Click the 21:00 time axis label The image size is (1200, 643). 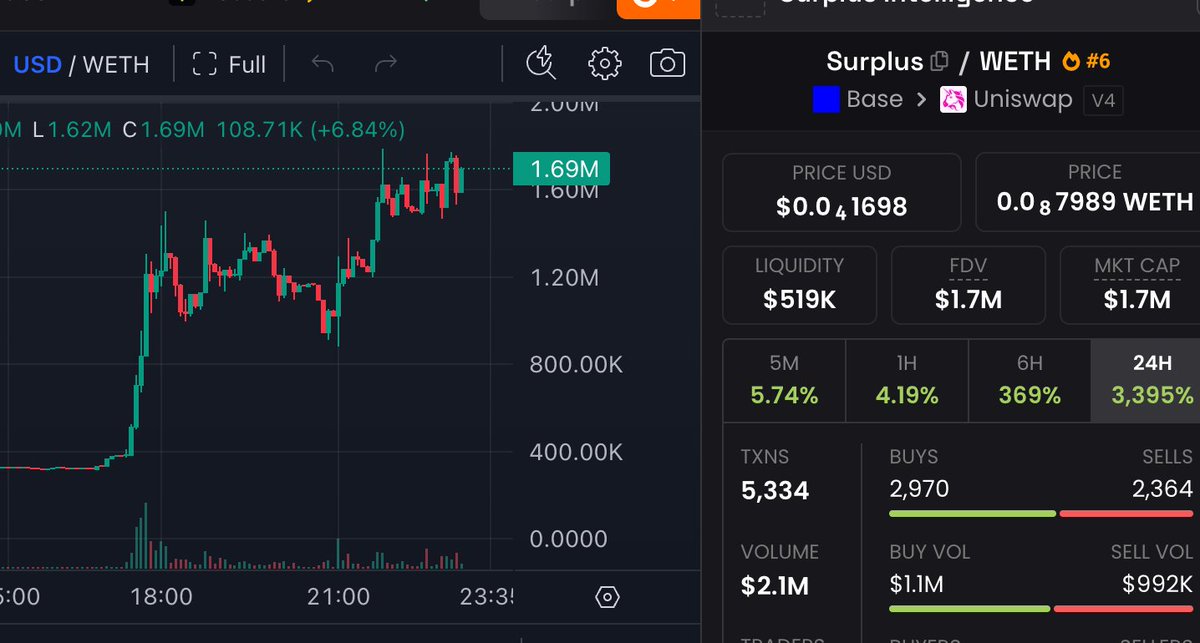coord(339,597)
